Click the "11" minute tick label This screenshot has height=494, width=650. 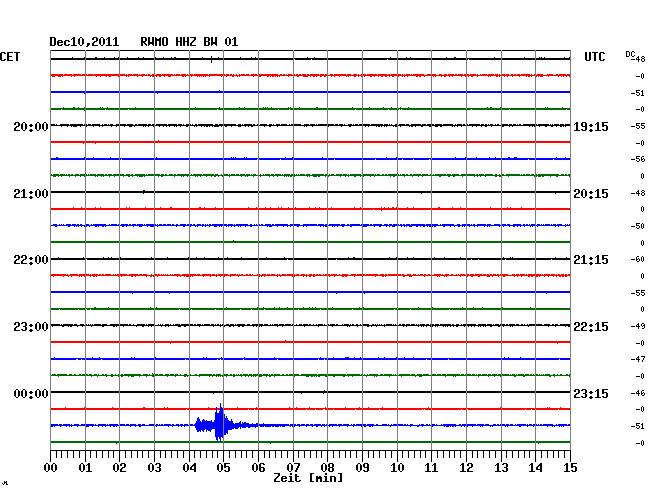(432, 468)
